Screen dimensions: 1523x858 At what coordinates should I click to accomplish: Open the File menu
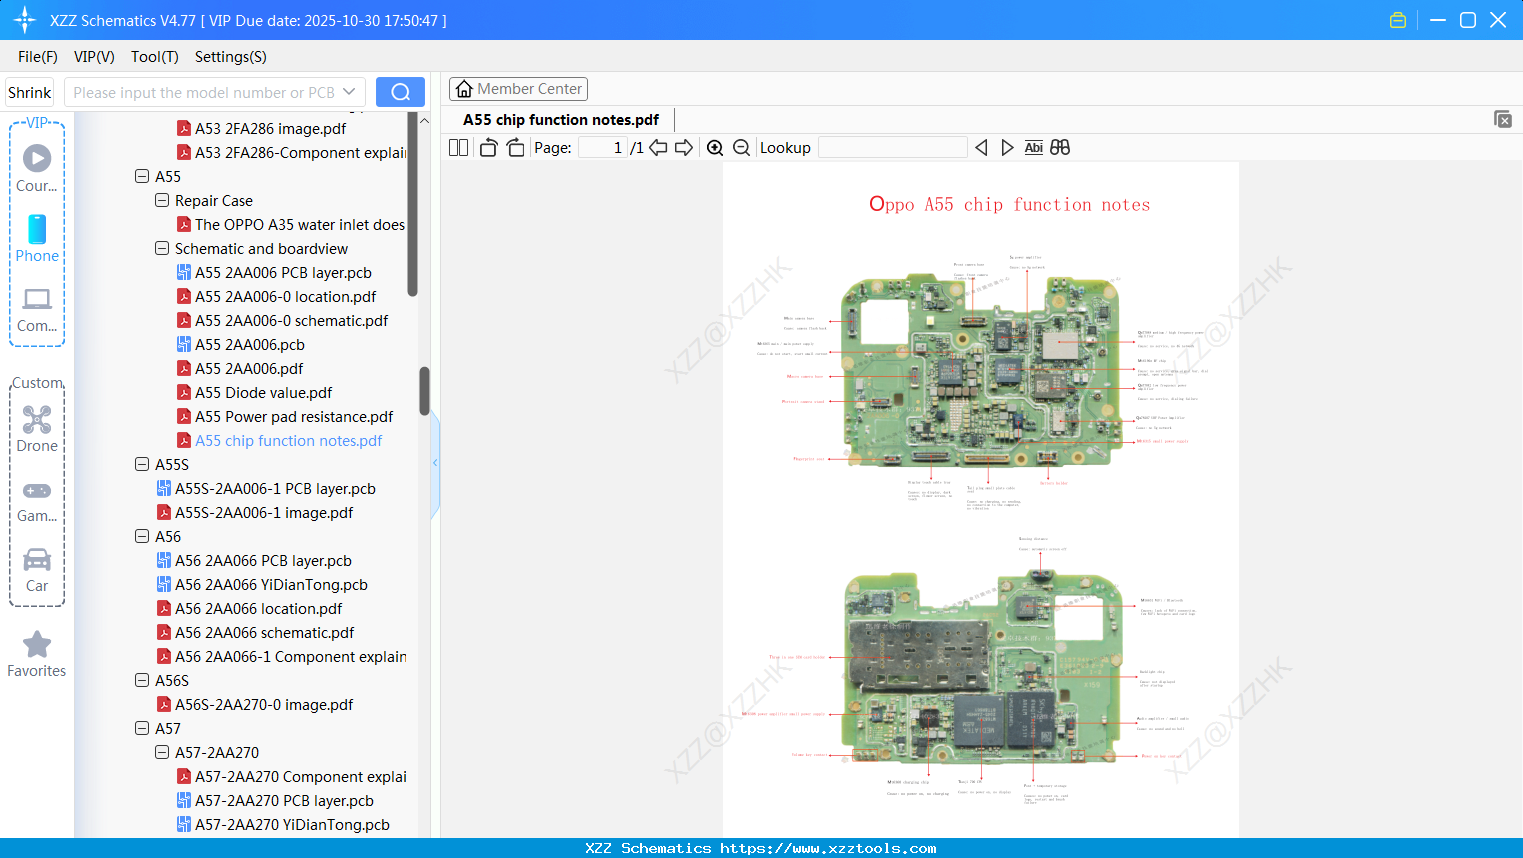coord(37,57)
